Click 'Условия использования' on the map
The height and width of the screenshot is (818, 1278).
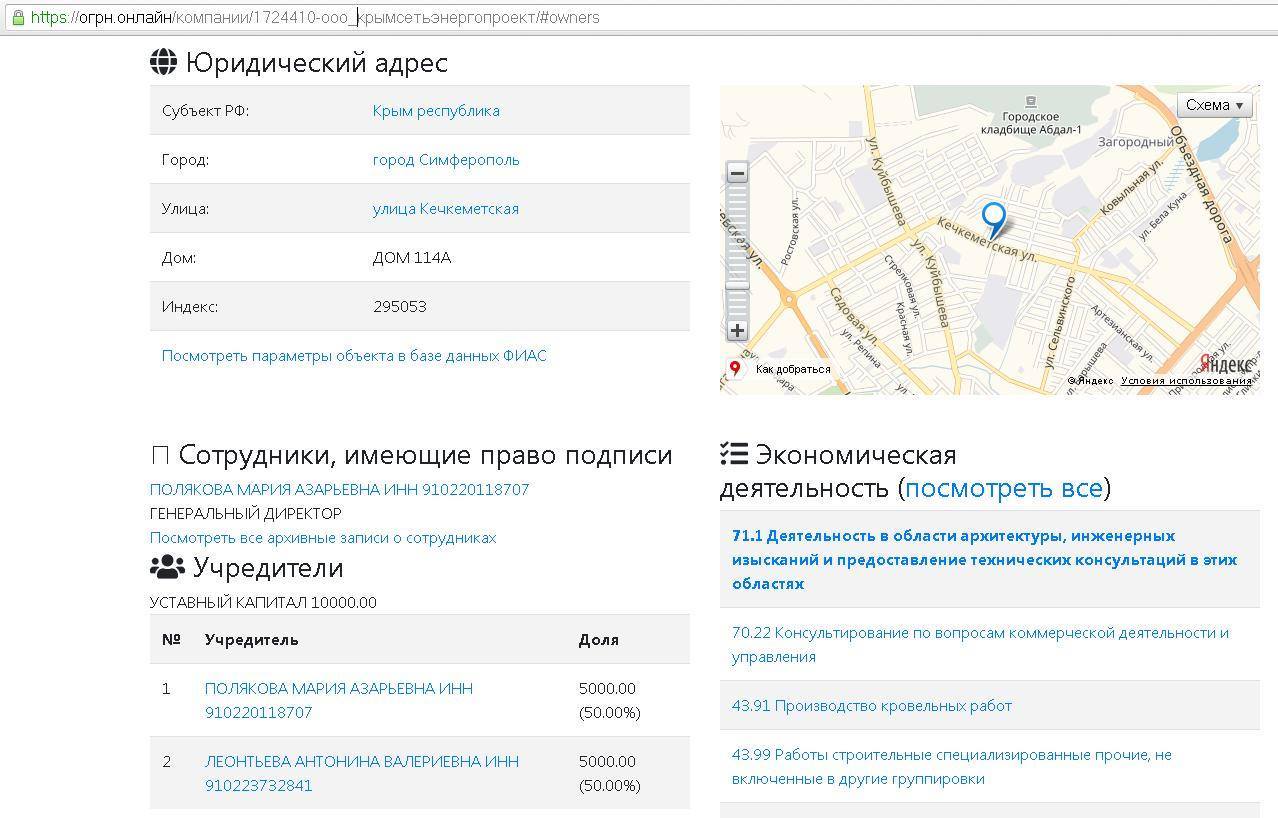pyautogui.click(x=1186, y=381)
